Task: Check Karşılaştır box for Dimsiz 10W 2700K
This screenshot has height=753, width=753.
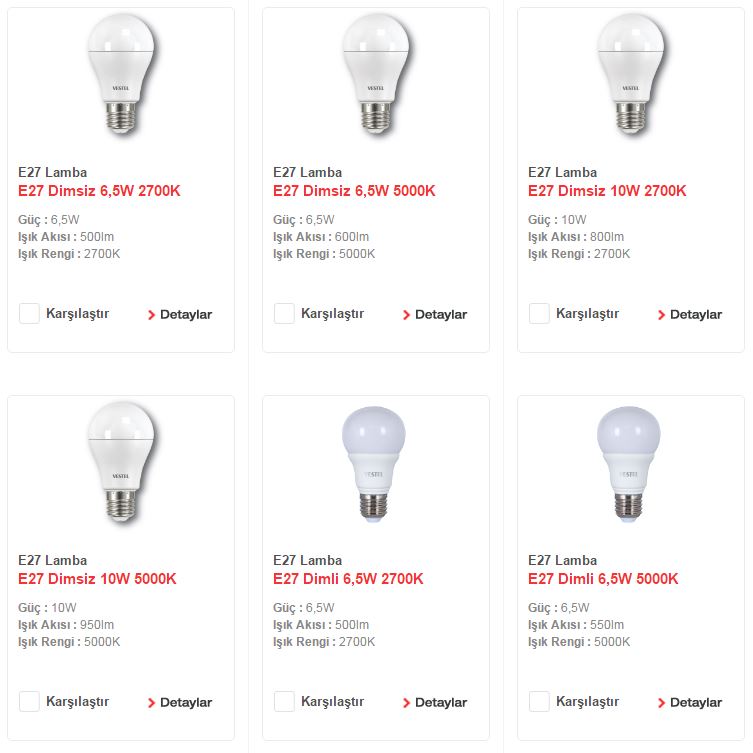Action: 539,314
